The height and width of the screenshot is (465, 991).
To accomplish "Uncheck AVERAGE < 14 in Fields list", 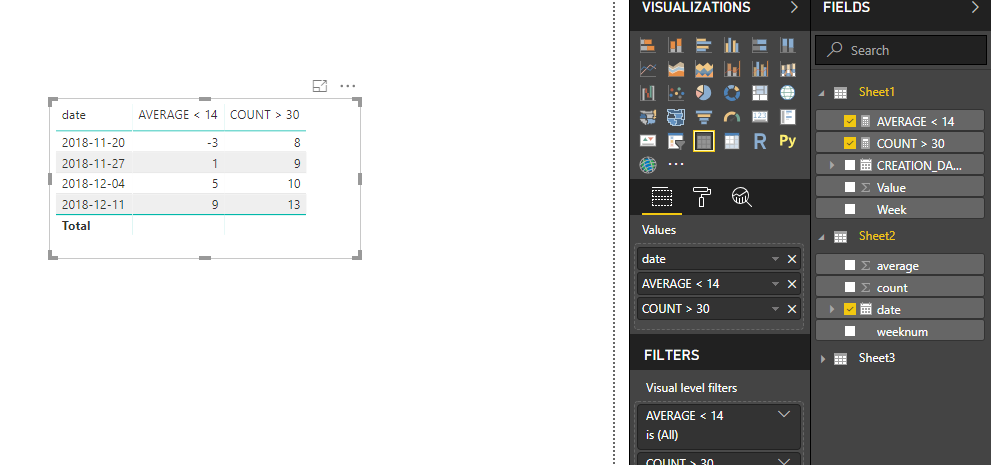I will point(850,121).
